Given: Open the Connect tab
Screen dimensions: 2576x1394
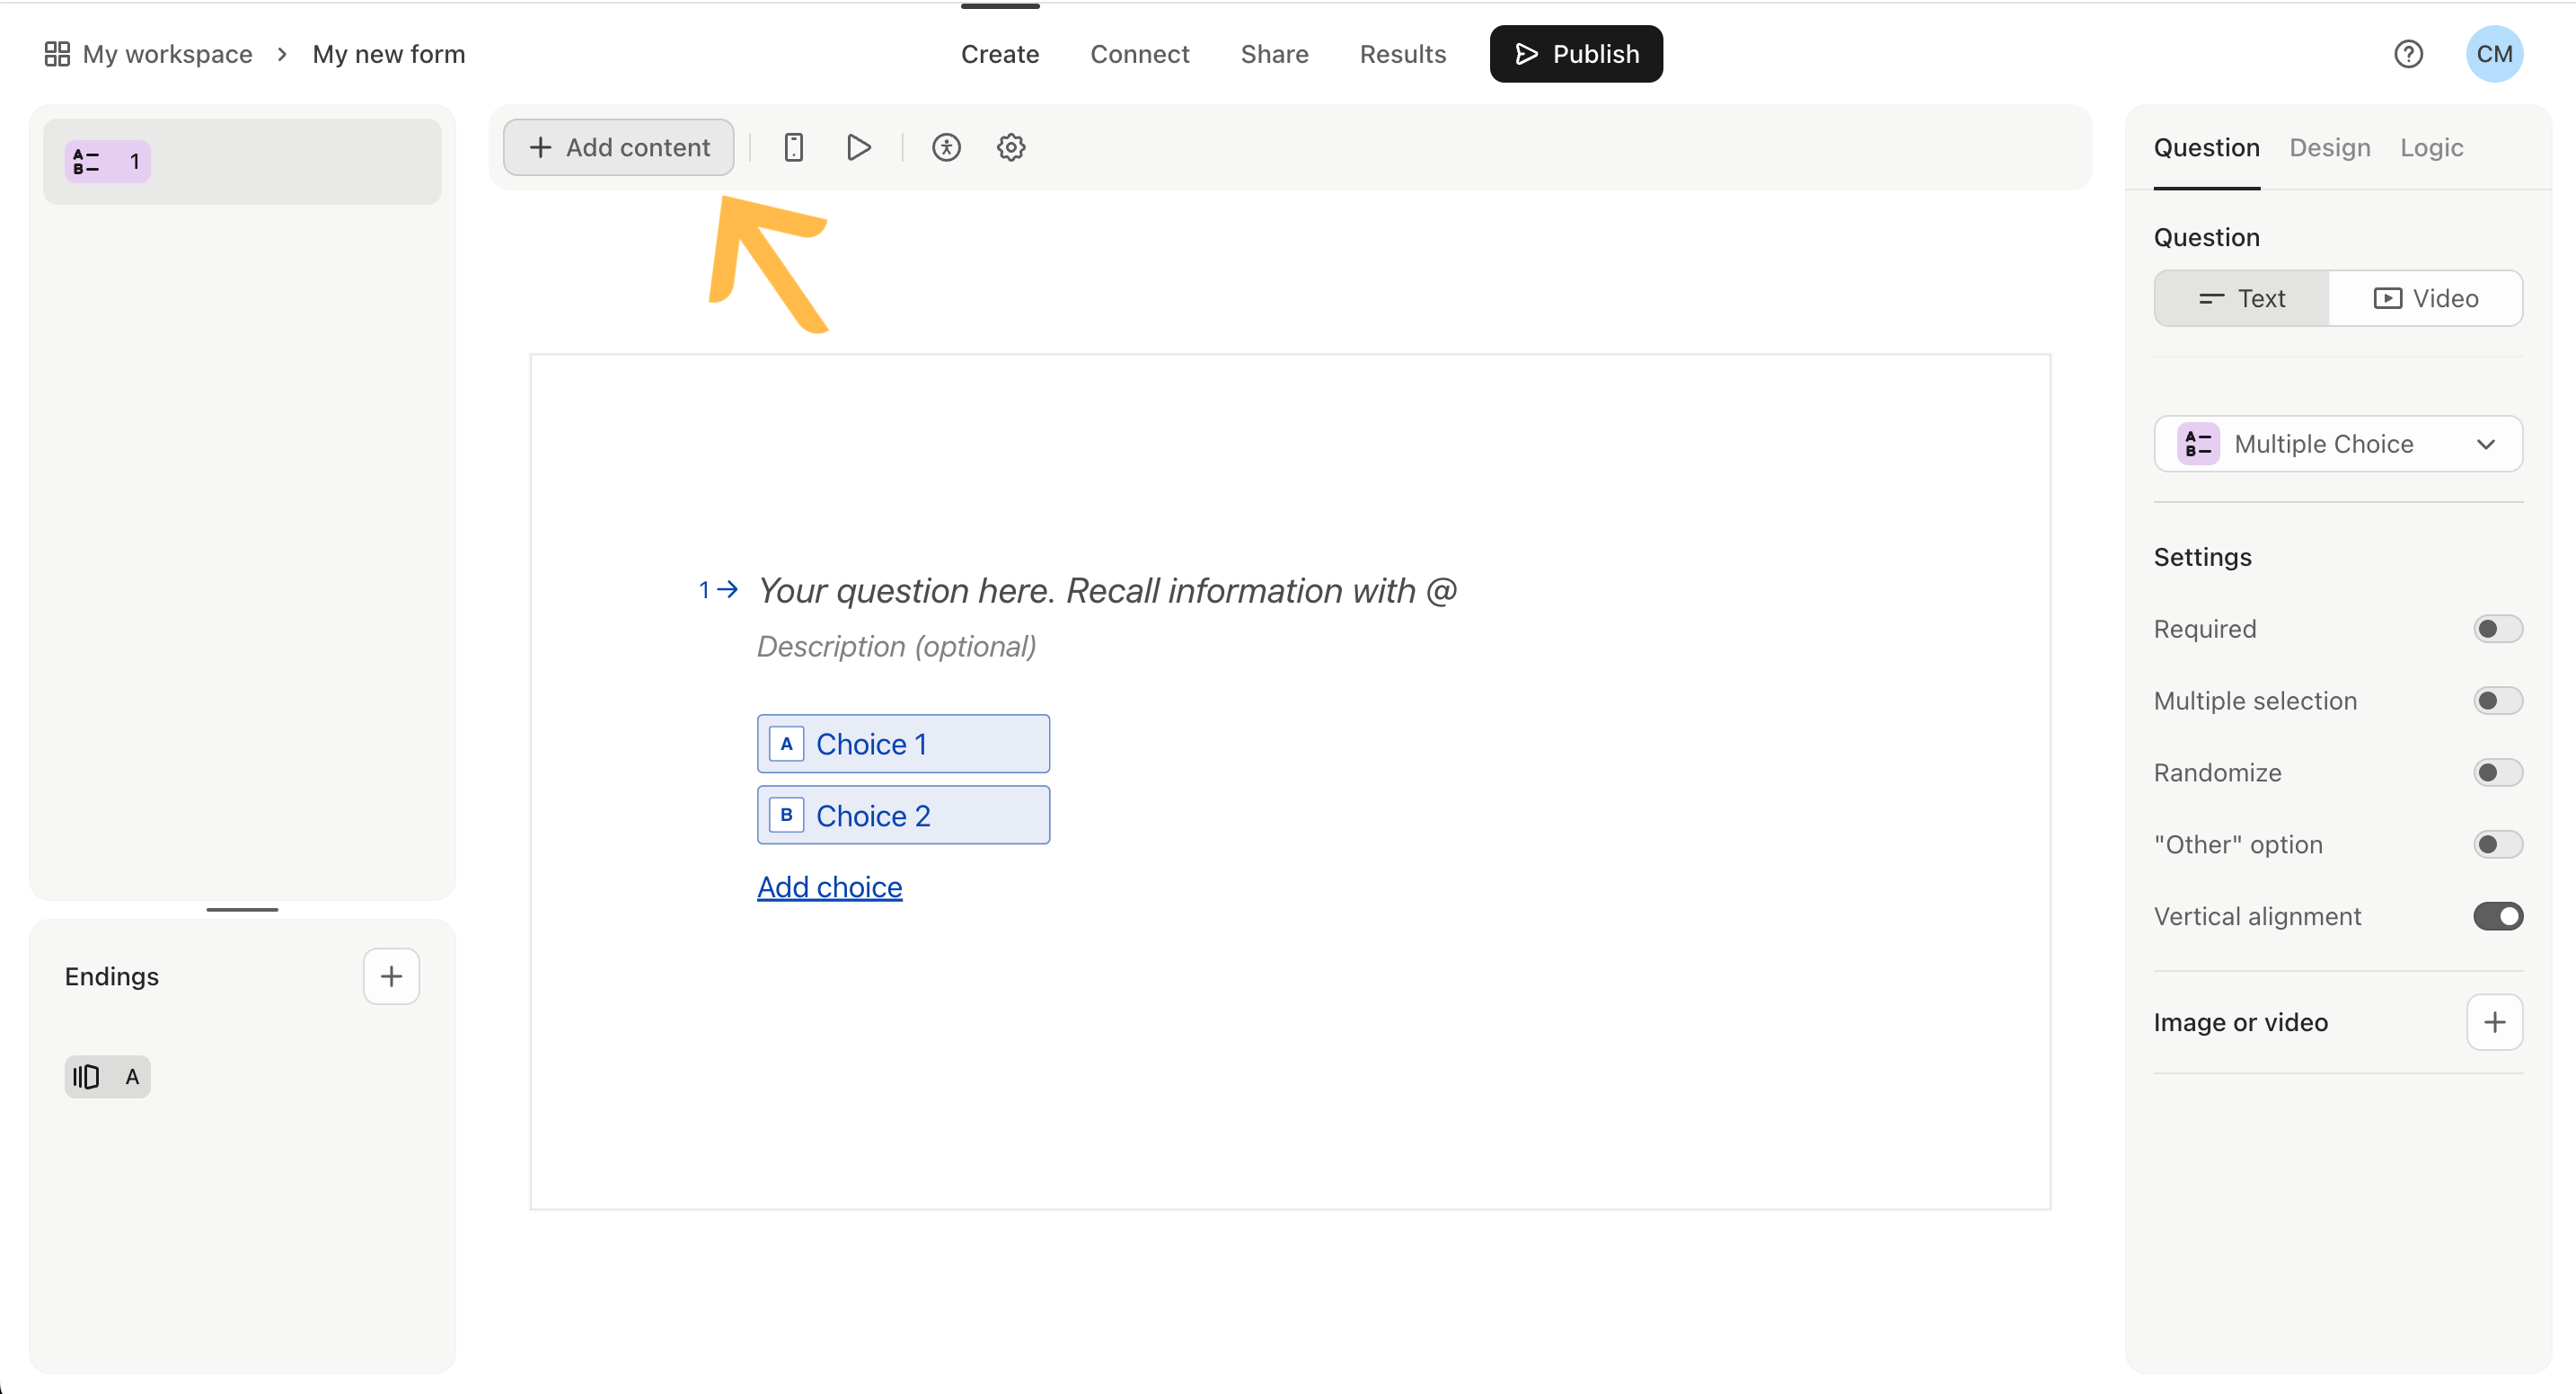Looking at the screenshot, I should (1140, 54).
